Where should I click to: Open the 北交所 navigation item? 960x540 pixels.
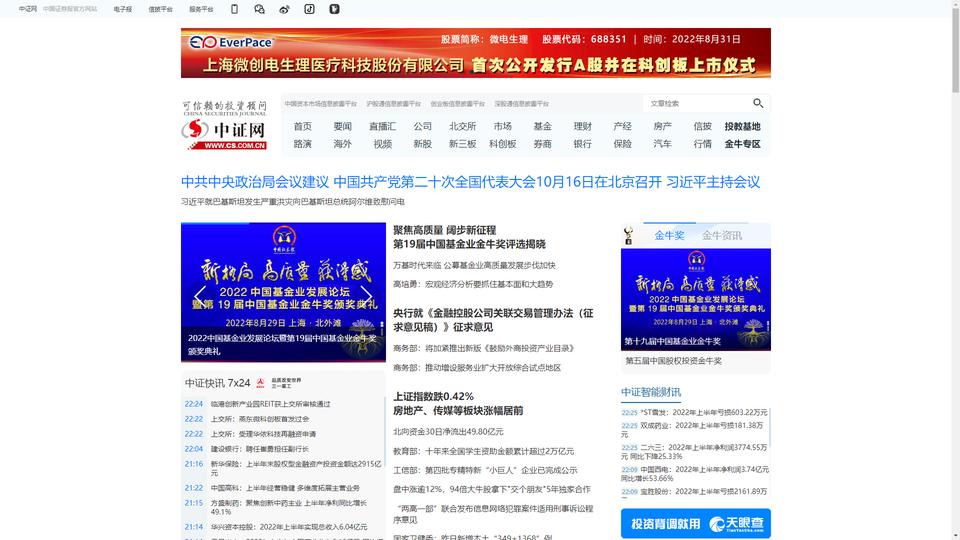462,126
